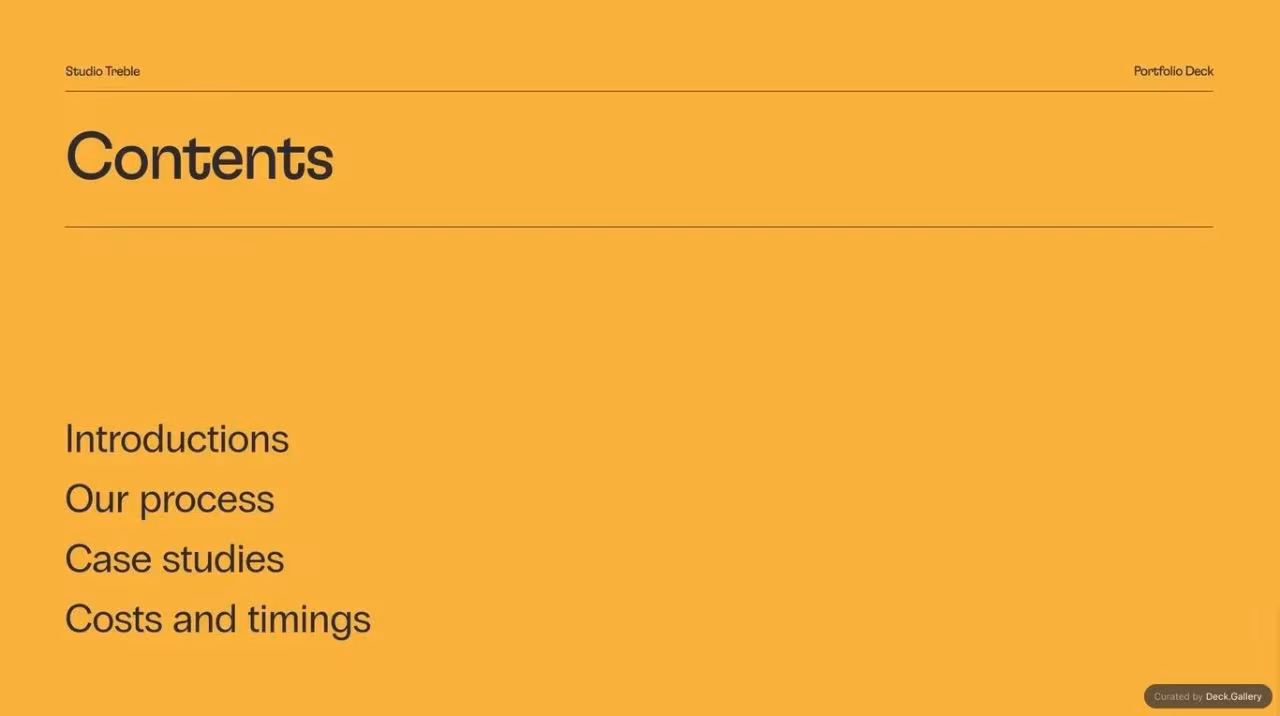Click the word Portfolio at top right
1280x716 pixels.
[x=1158, y=71]
